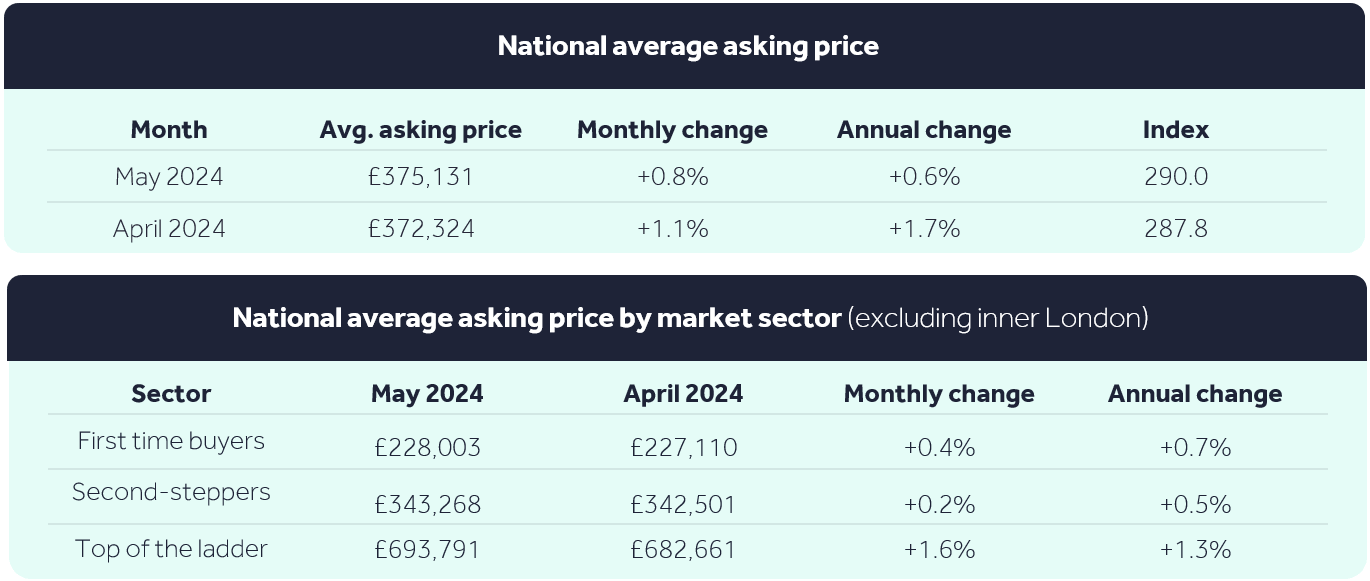Select the Sector column header
The width and height of the screenshot is (1370, 581).
coord(171,394)
